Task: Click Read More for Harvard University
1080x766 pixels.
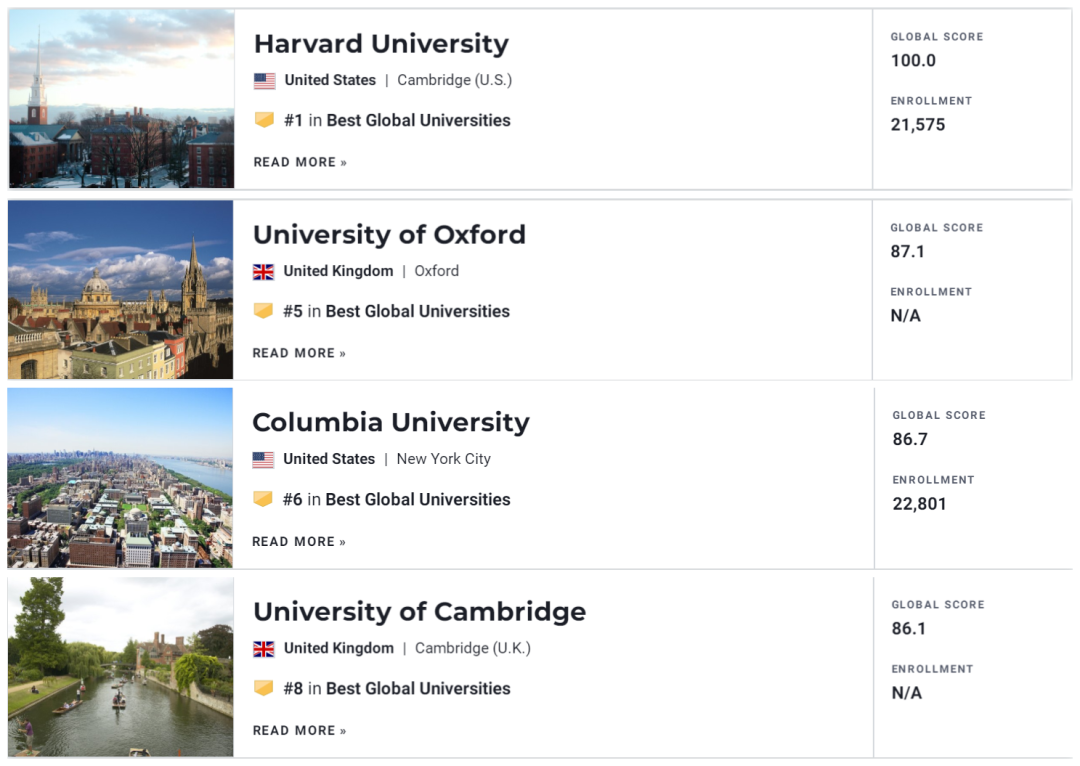Action: 300,162
